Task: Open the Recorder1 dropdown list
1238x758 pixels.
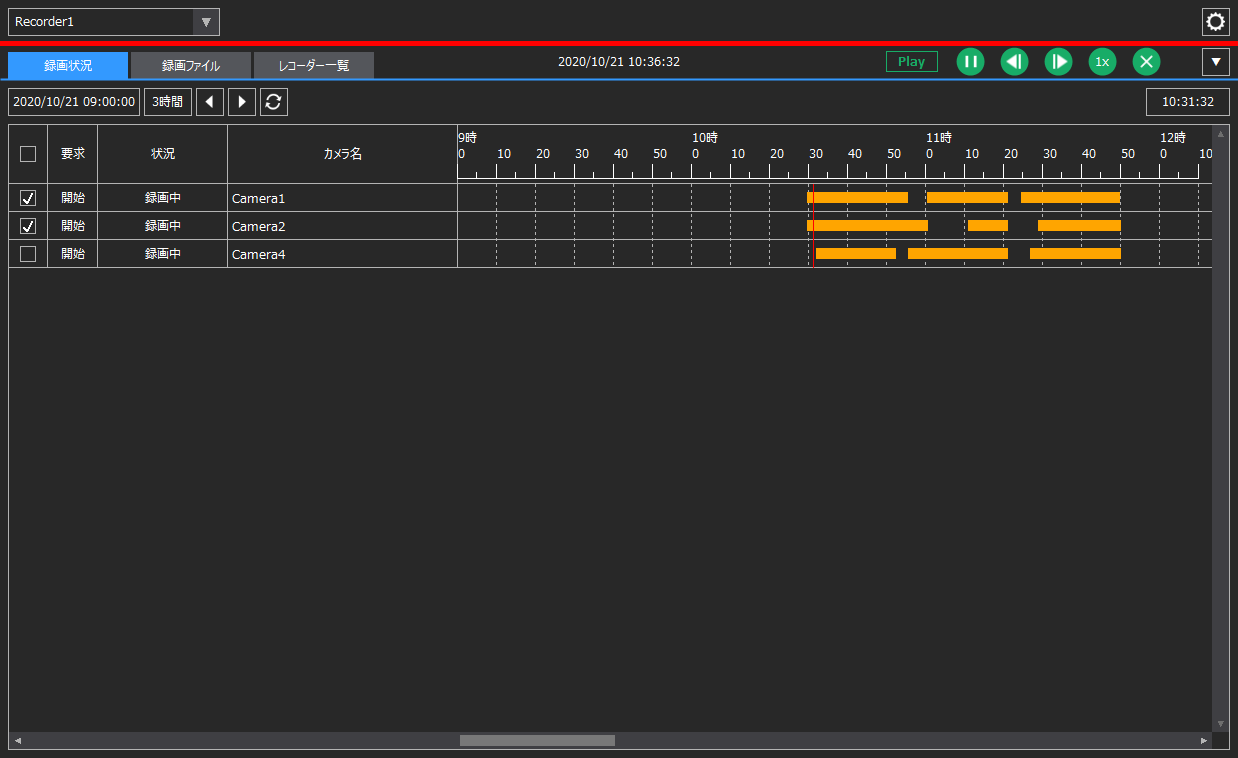Action: click(206, 22)
